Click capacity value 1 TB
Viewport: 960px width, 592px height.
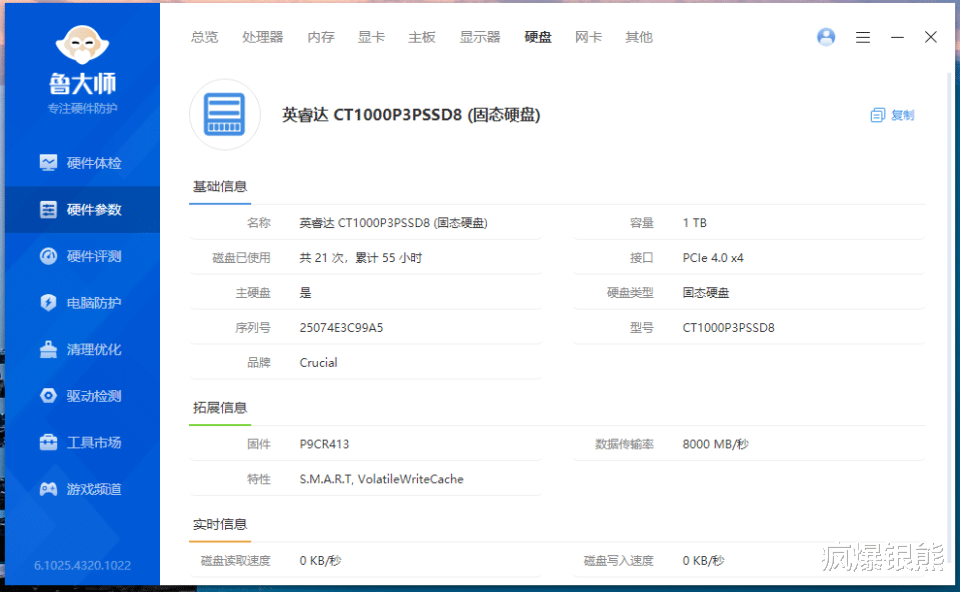[694, 223]
